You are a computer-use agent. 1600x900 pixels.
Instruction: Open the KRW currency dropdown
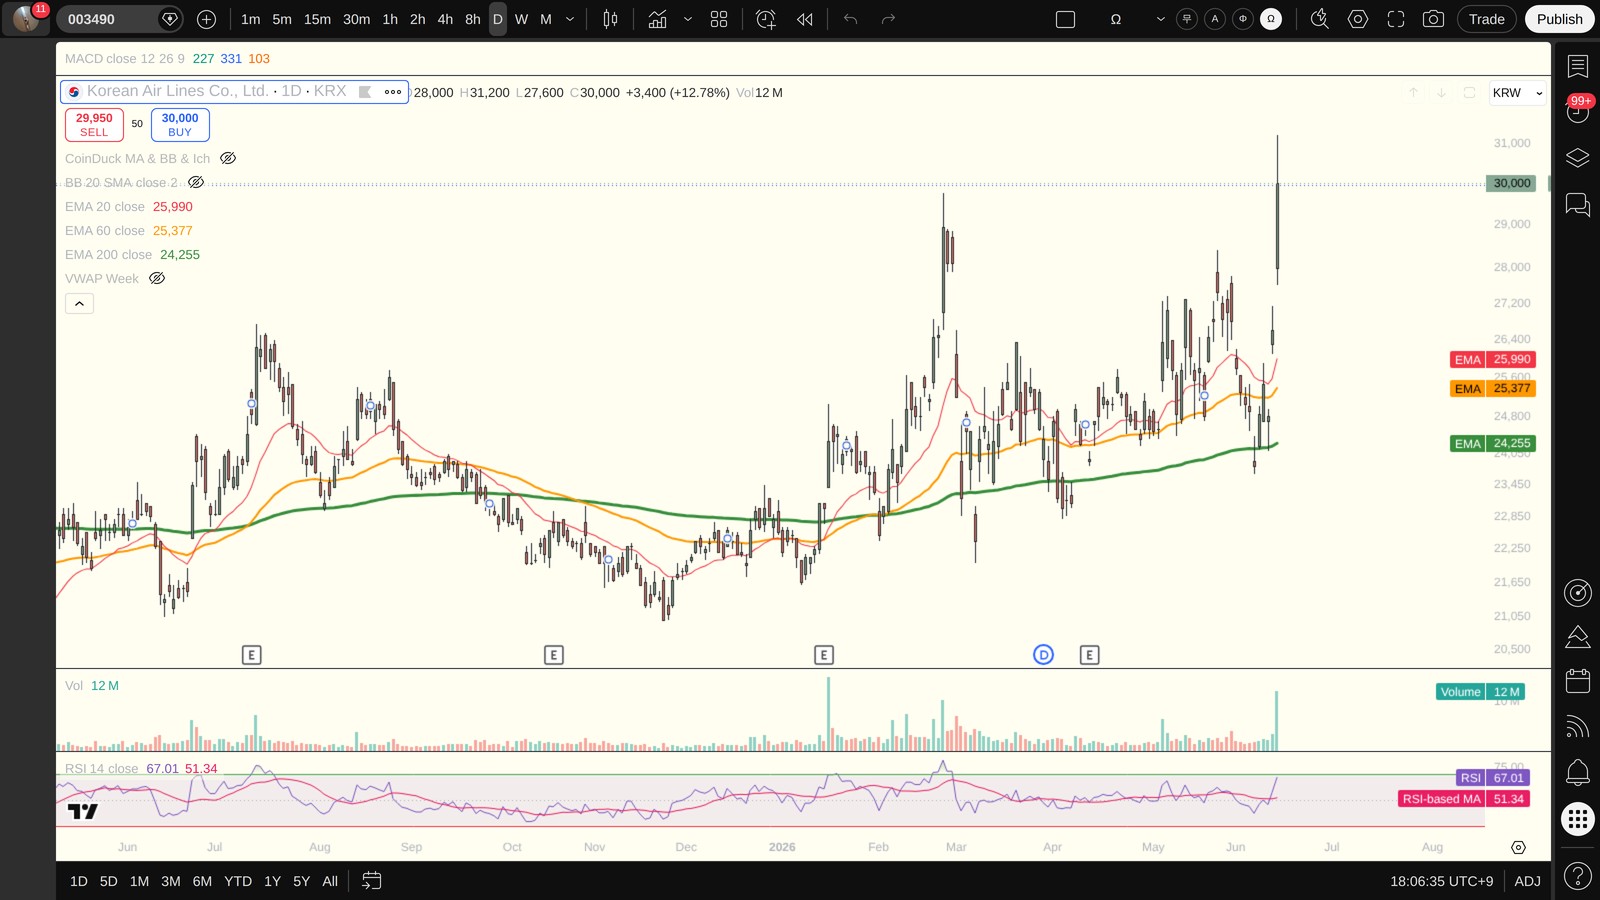(x=1517, y=93)
